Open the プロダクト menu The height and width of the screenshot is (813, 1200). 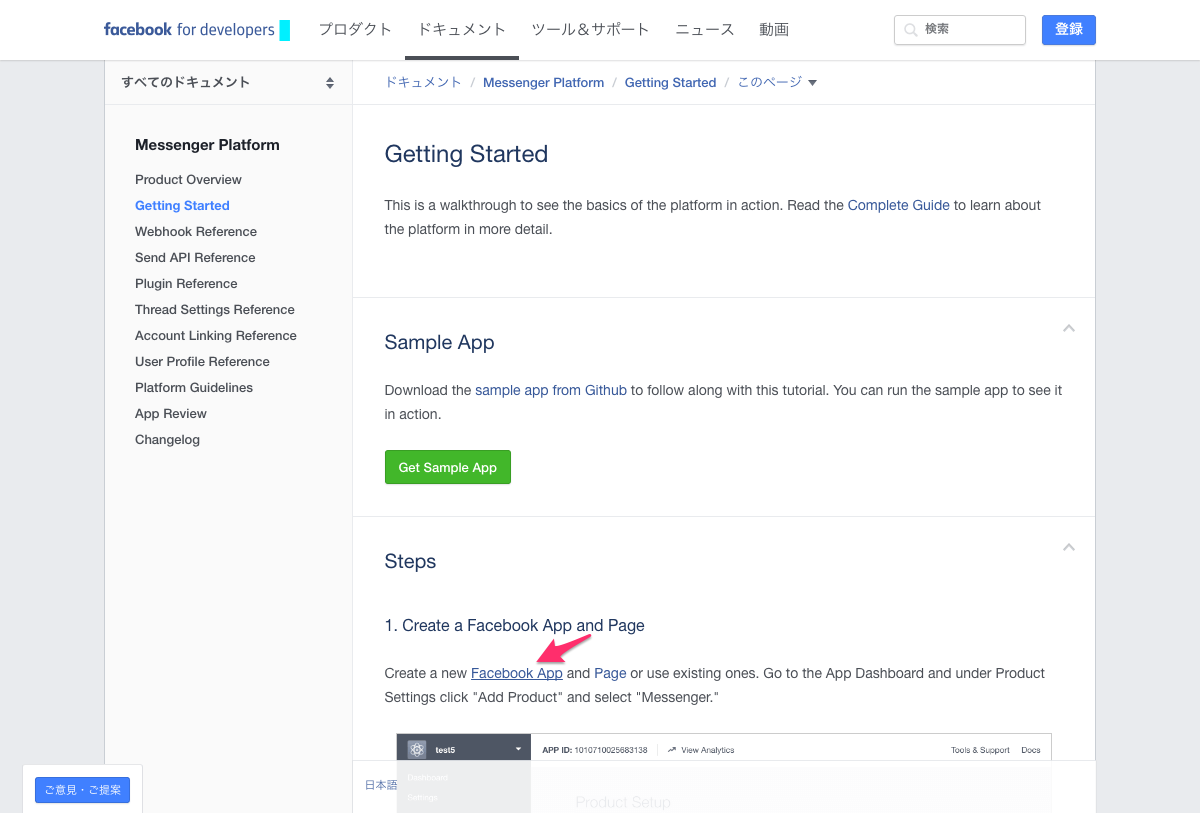pyautogui.click(x=355, y=30)
